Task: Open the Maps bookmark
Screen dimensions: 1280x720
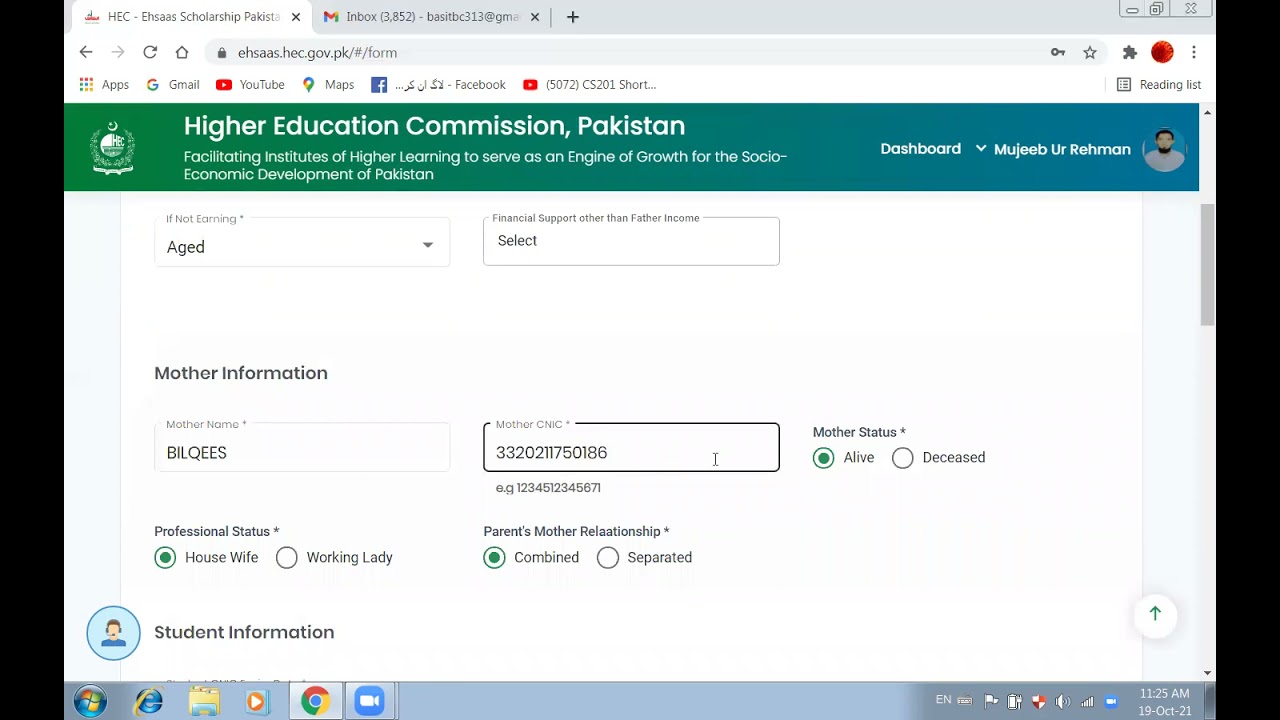Action: pyautogui.click(x=328, y=85)
